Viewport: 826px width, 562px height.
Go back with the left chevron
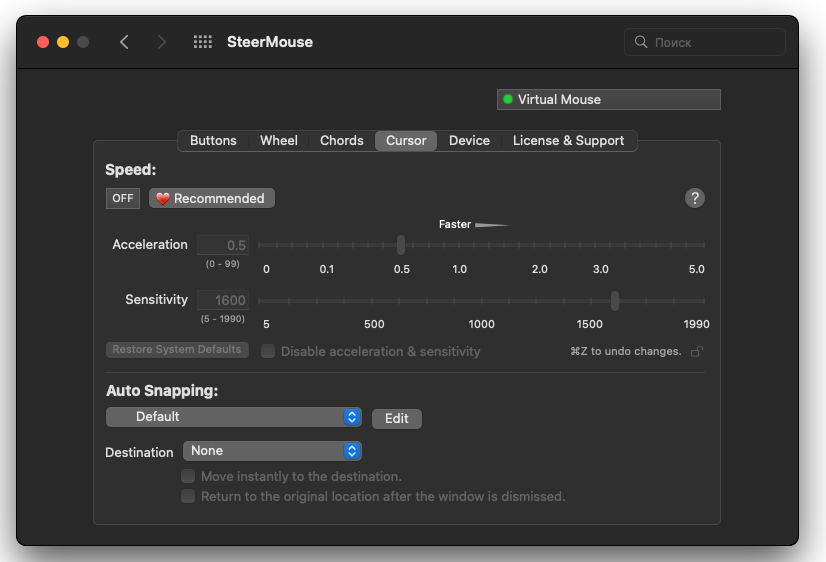(x=124, y=42)
